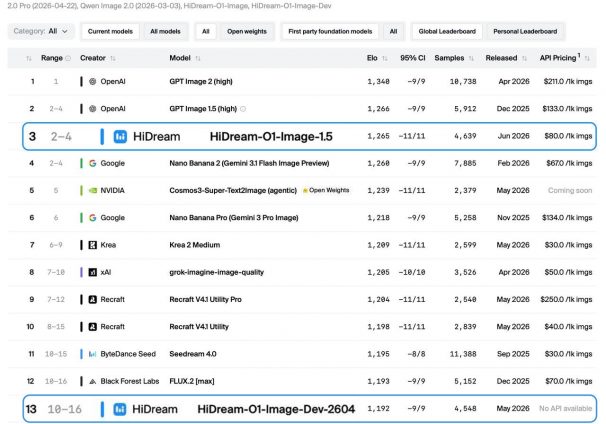Sort by rank using the first column arrows
606x424 pixels.
tap(29, 58)
